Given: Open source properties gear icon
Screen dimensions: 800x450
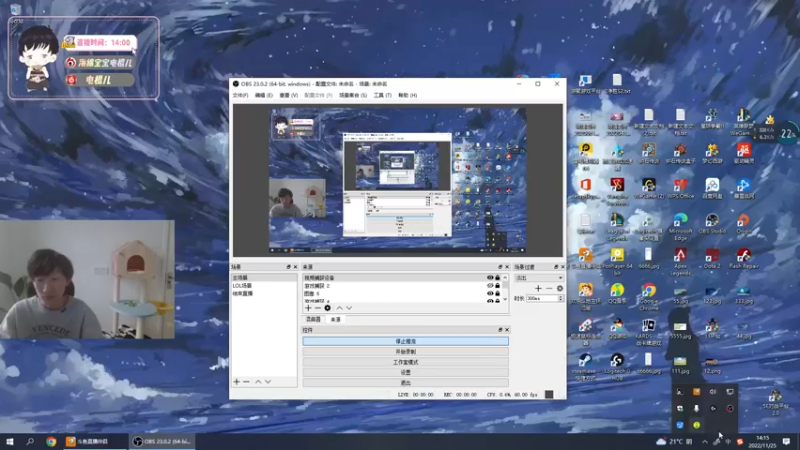Looking at the screenshot, I should pyautogui.click(x=328, y=308).
